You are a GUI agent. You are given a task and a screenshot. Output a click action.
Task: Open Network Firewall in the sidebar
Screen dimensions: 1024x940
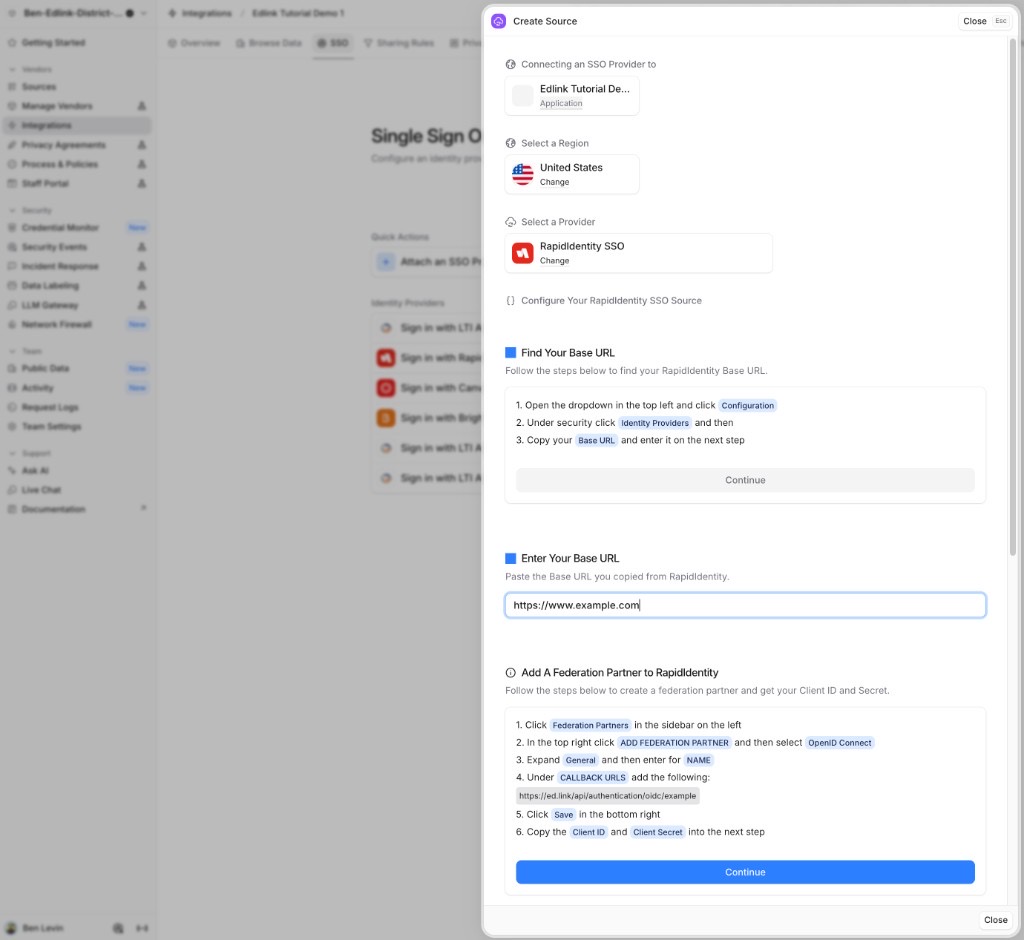77,325
